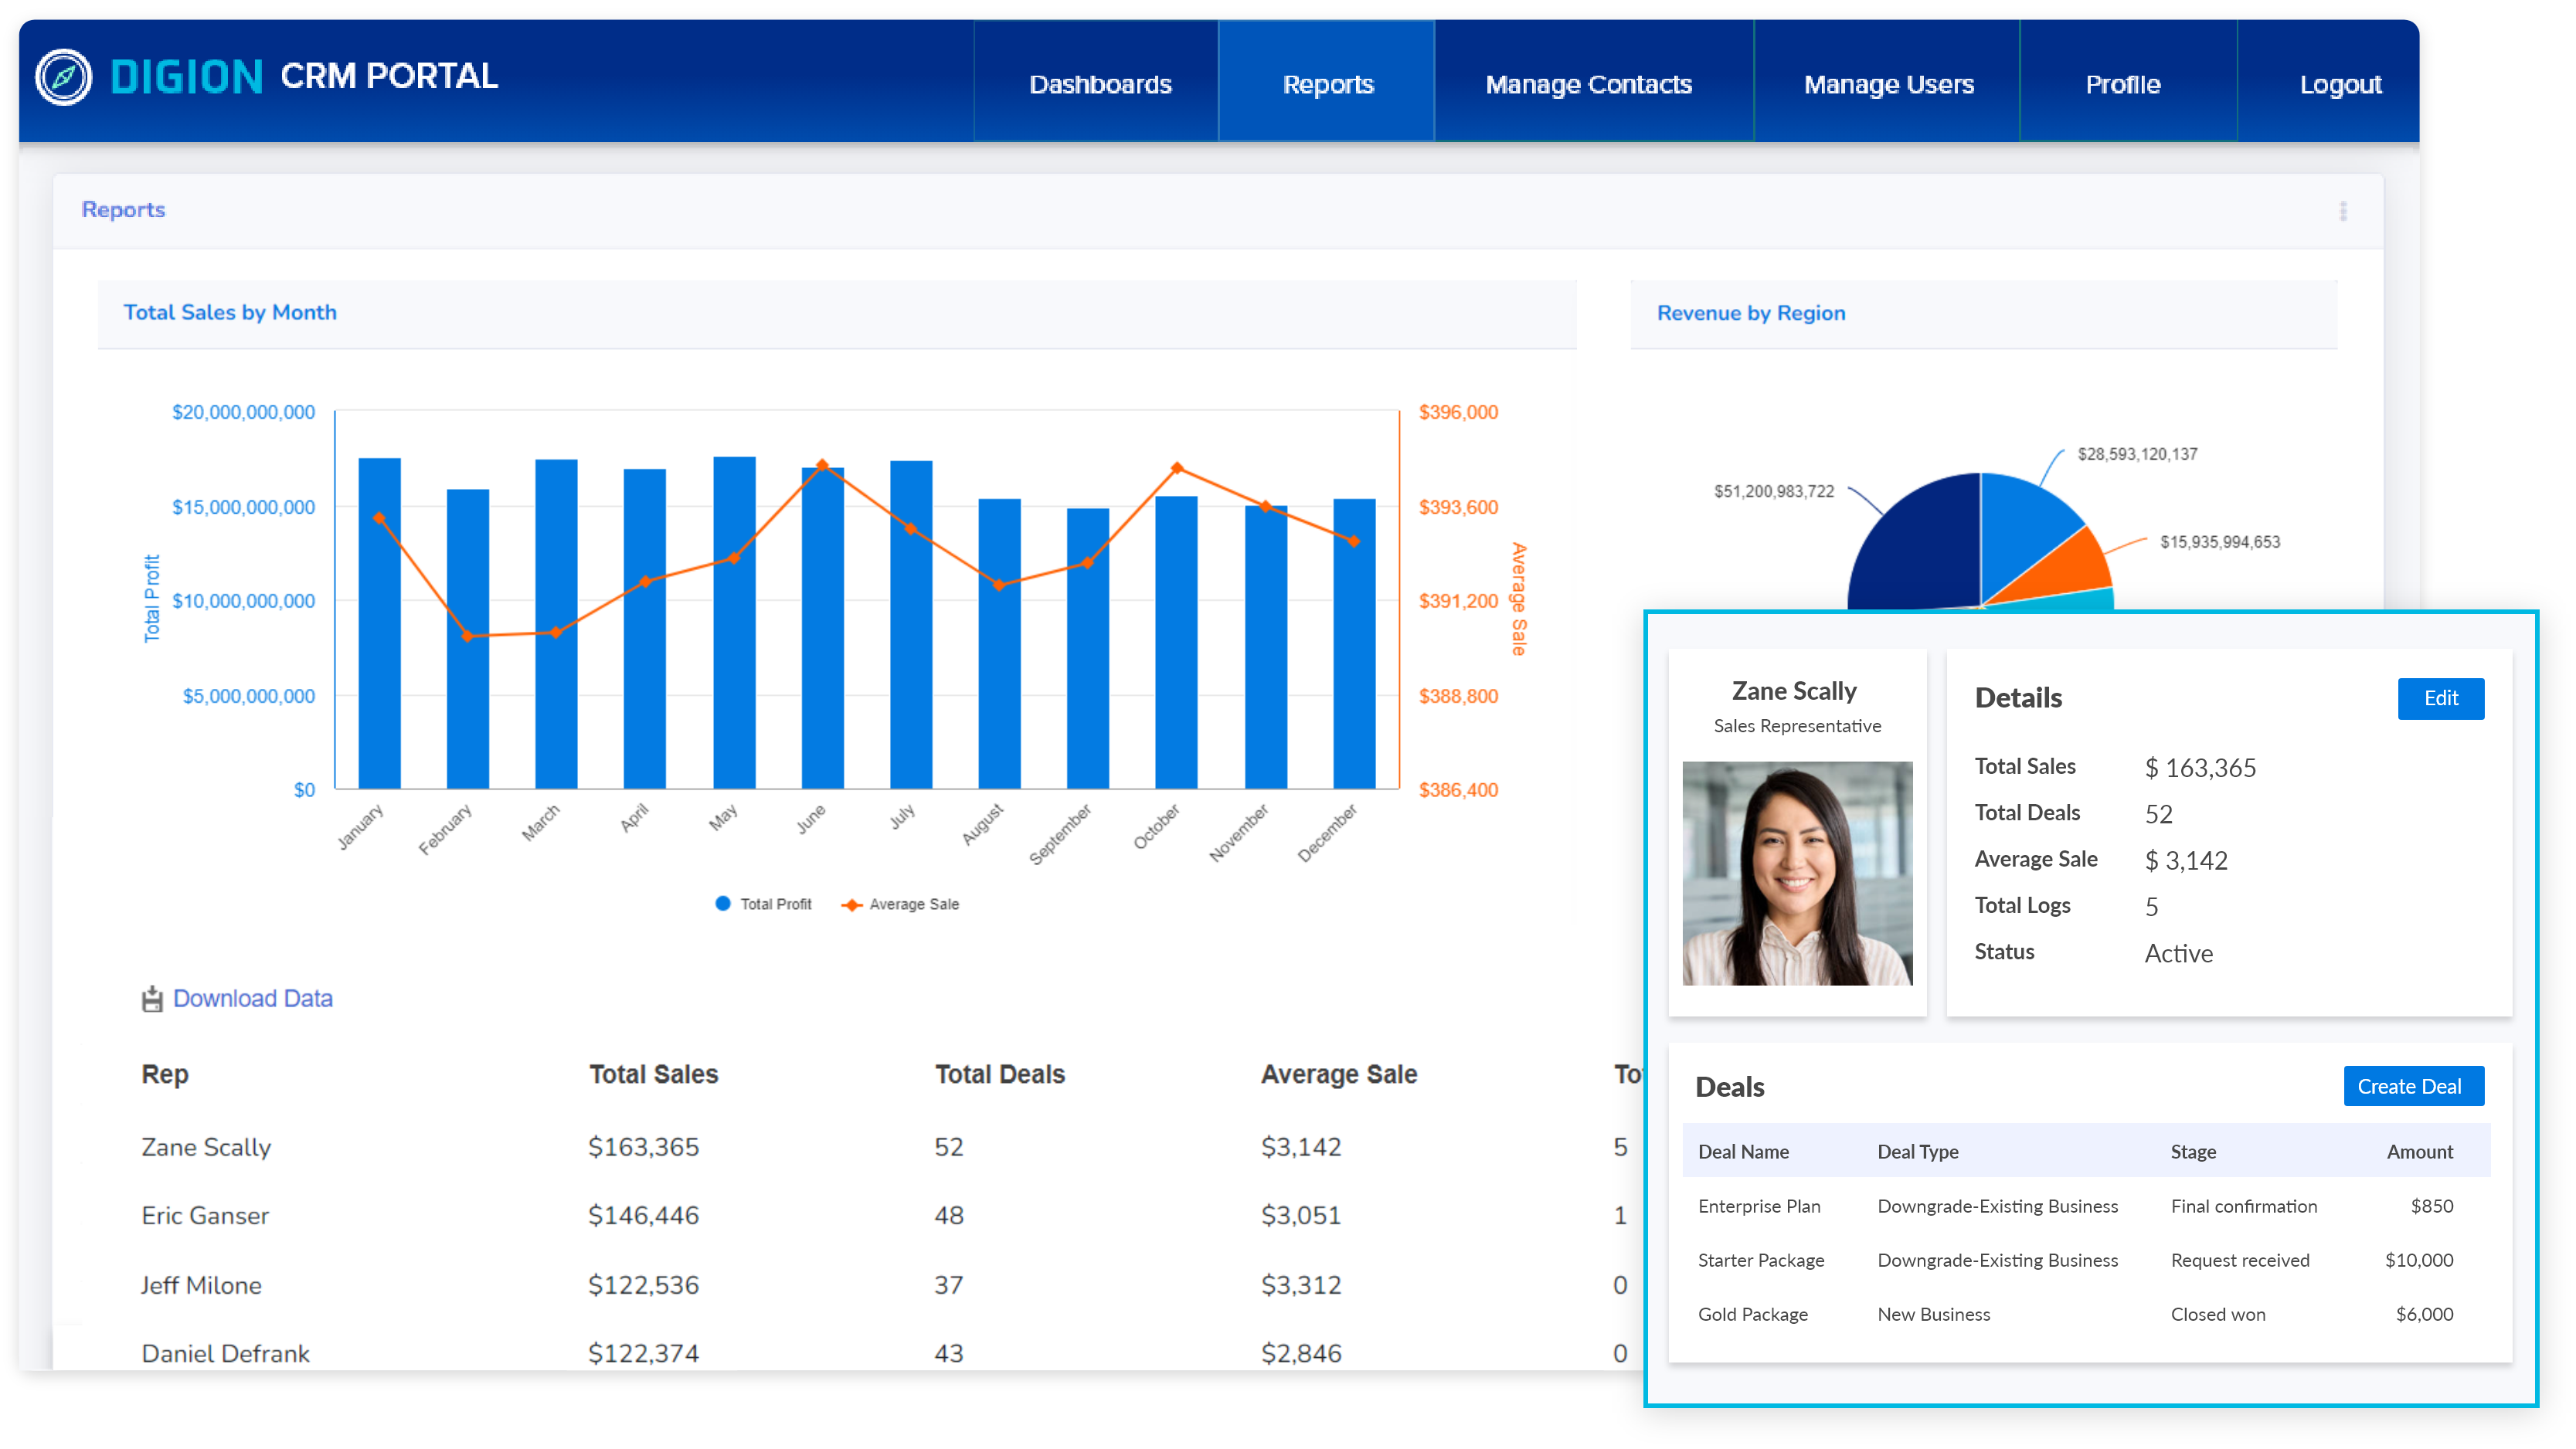Image resolution: width=2576 pixels, height=1449 pixels.
Task: Toggle Average Sale legend marker
Action: coord(852,905)
